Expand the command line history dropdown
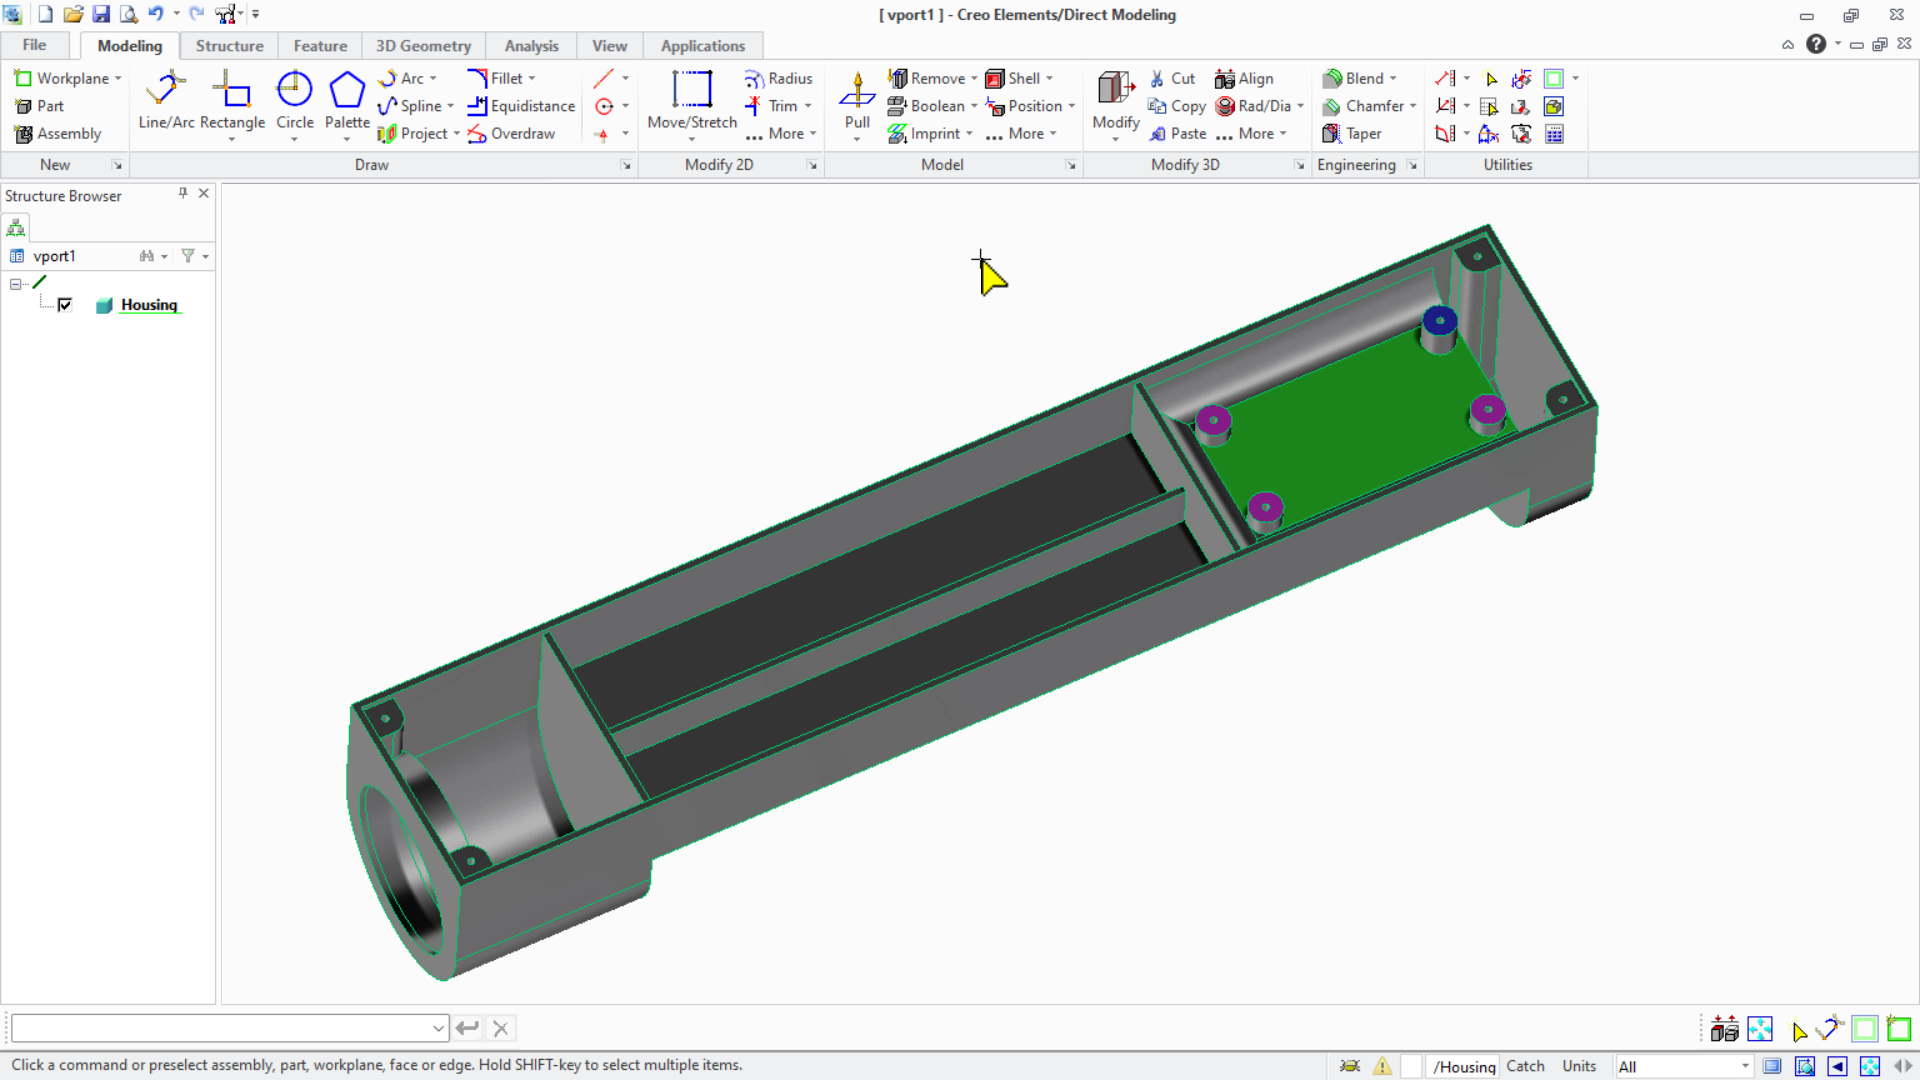This screenshot has height=1080, width=1920. 438,1028
